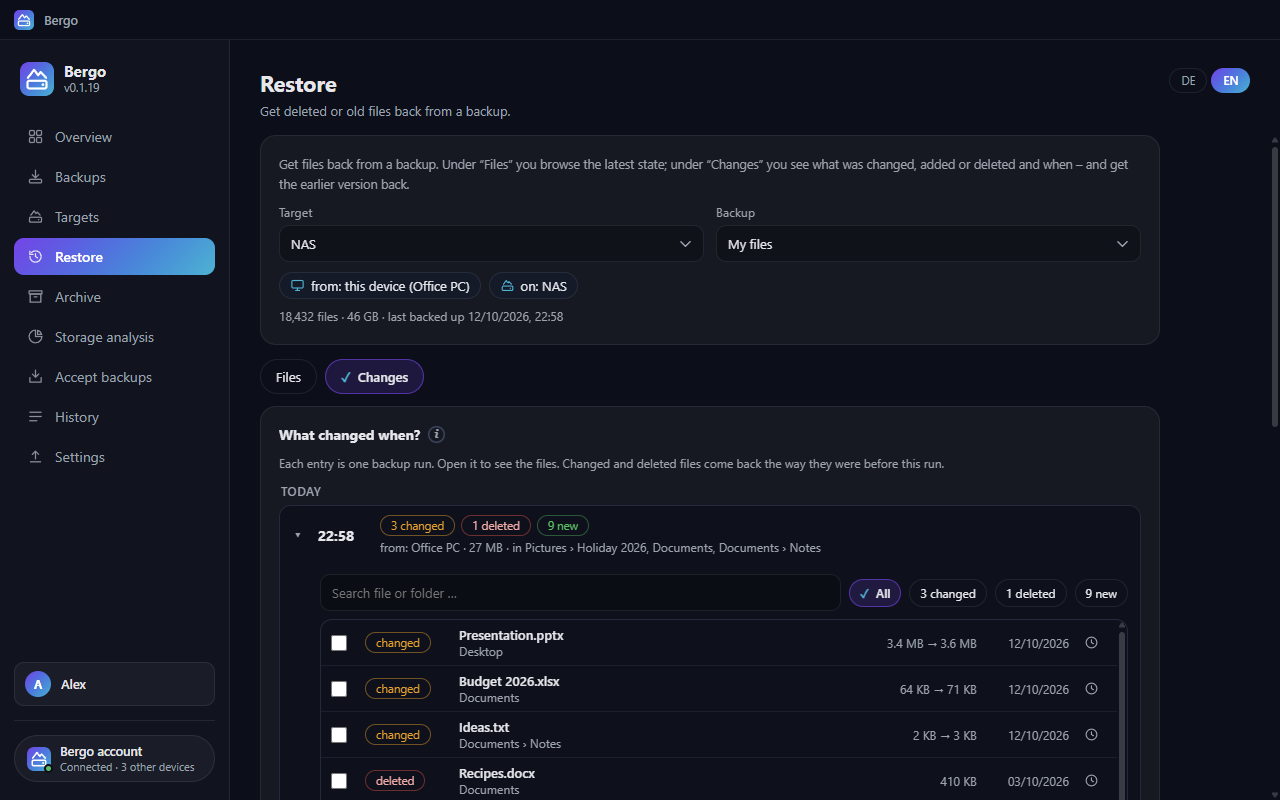Screen dimensions: 1280x800
Task: Click the Overview grid icon
Action: point(36,137)
